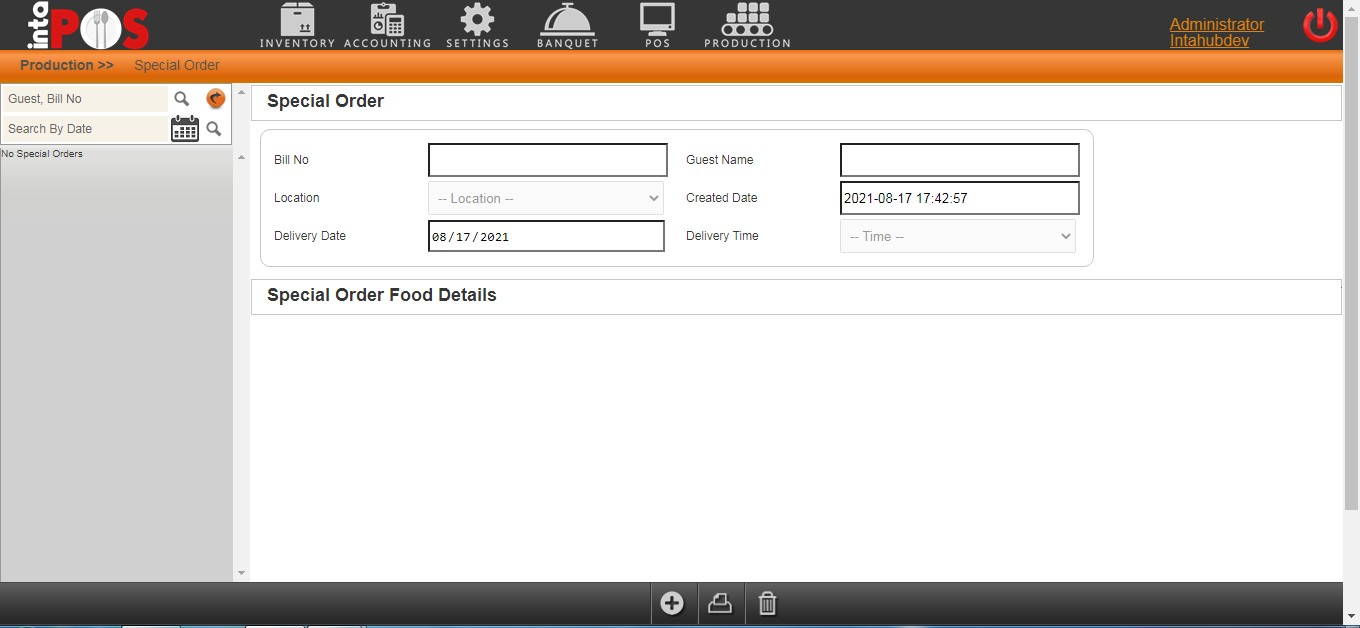
Task: Print the special order
Action: pyautogui.click(x=720, y=603)
